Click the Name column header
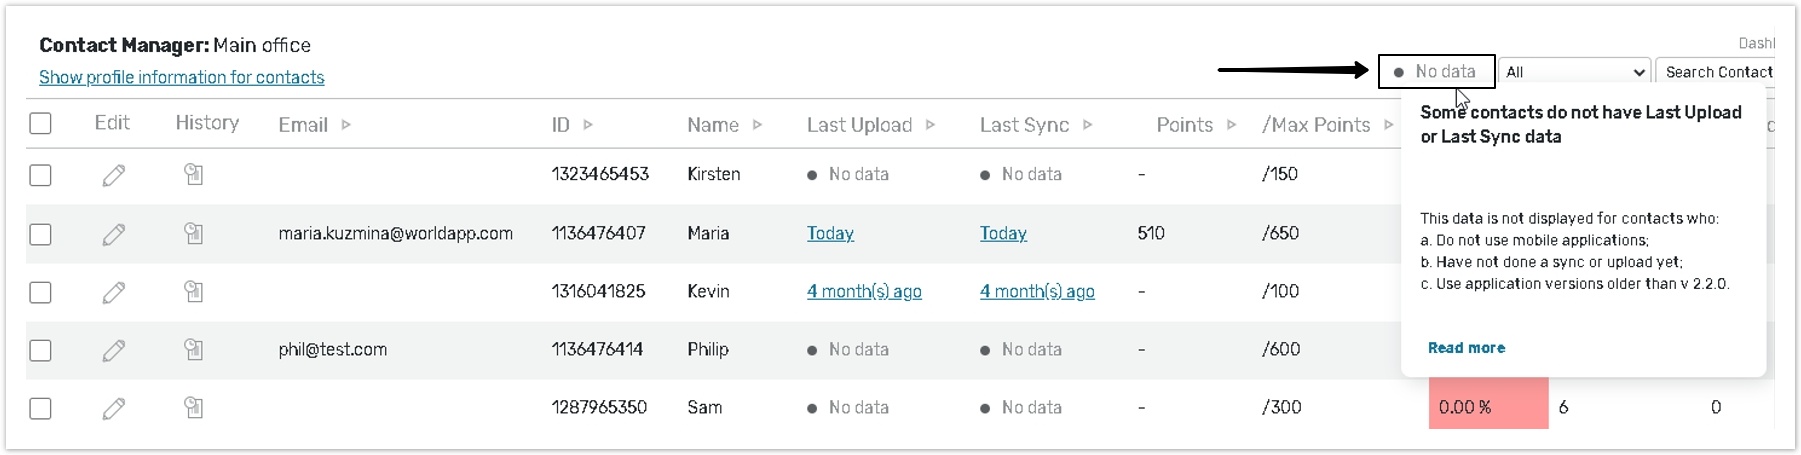1801x455 pixels. point(713,125)
